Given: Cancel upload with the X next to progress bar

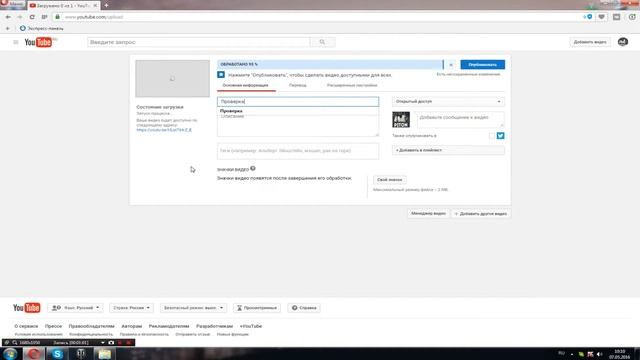Looking at the screenshot, I should tap(451, 64).
